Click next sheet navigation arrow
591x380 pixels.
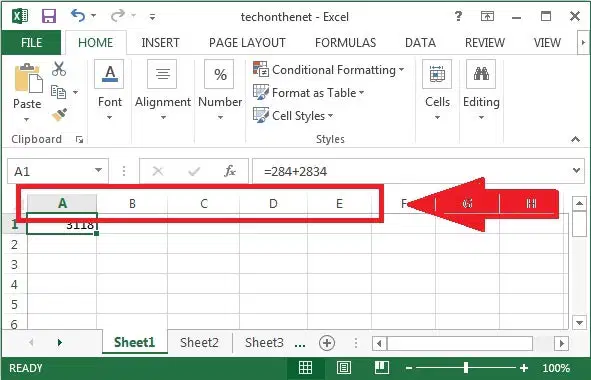(60, 342)
